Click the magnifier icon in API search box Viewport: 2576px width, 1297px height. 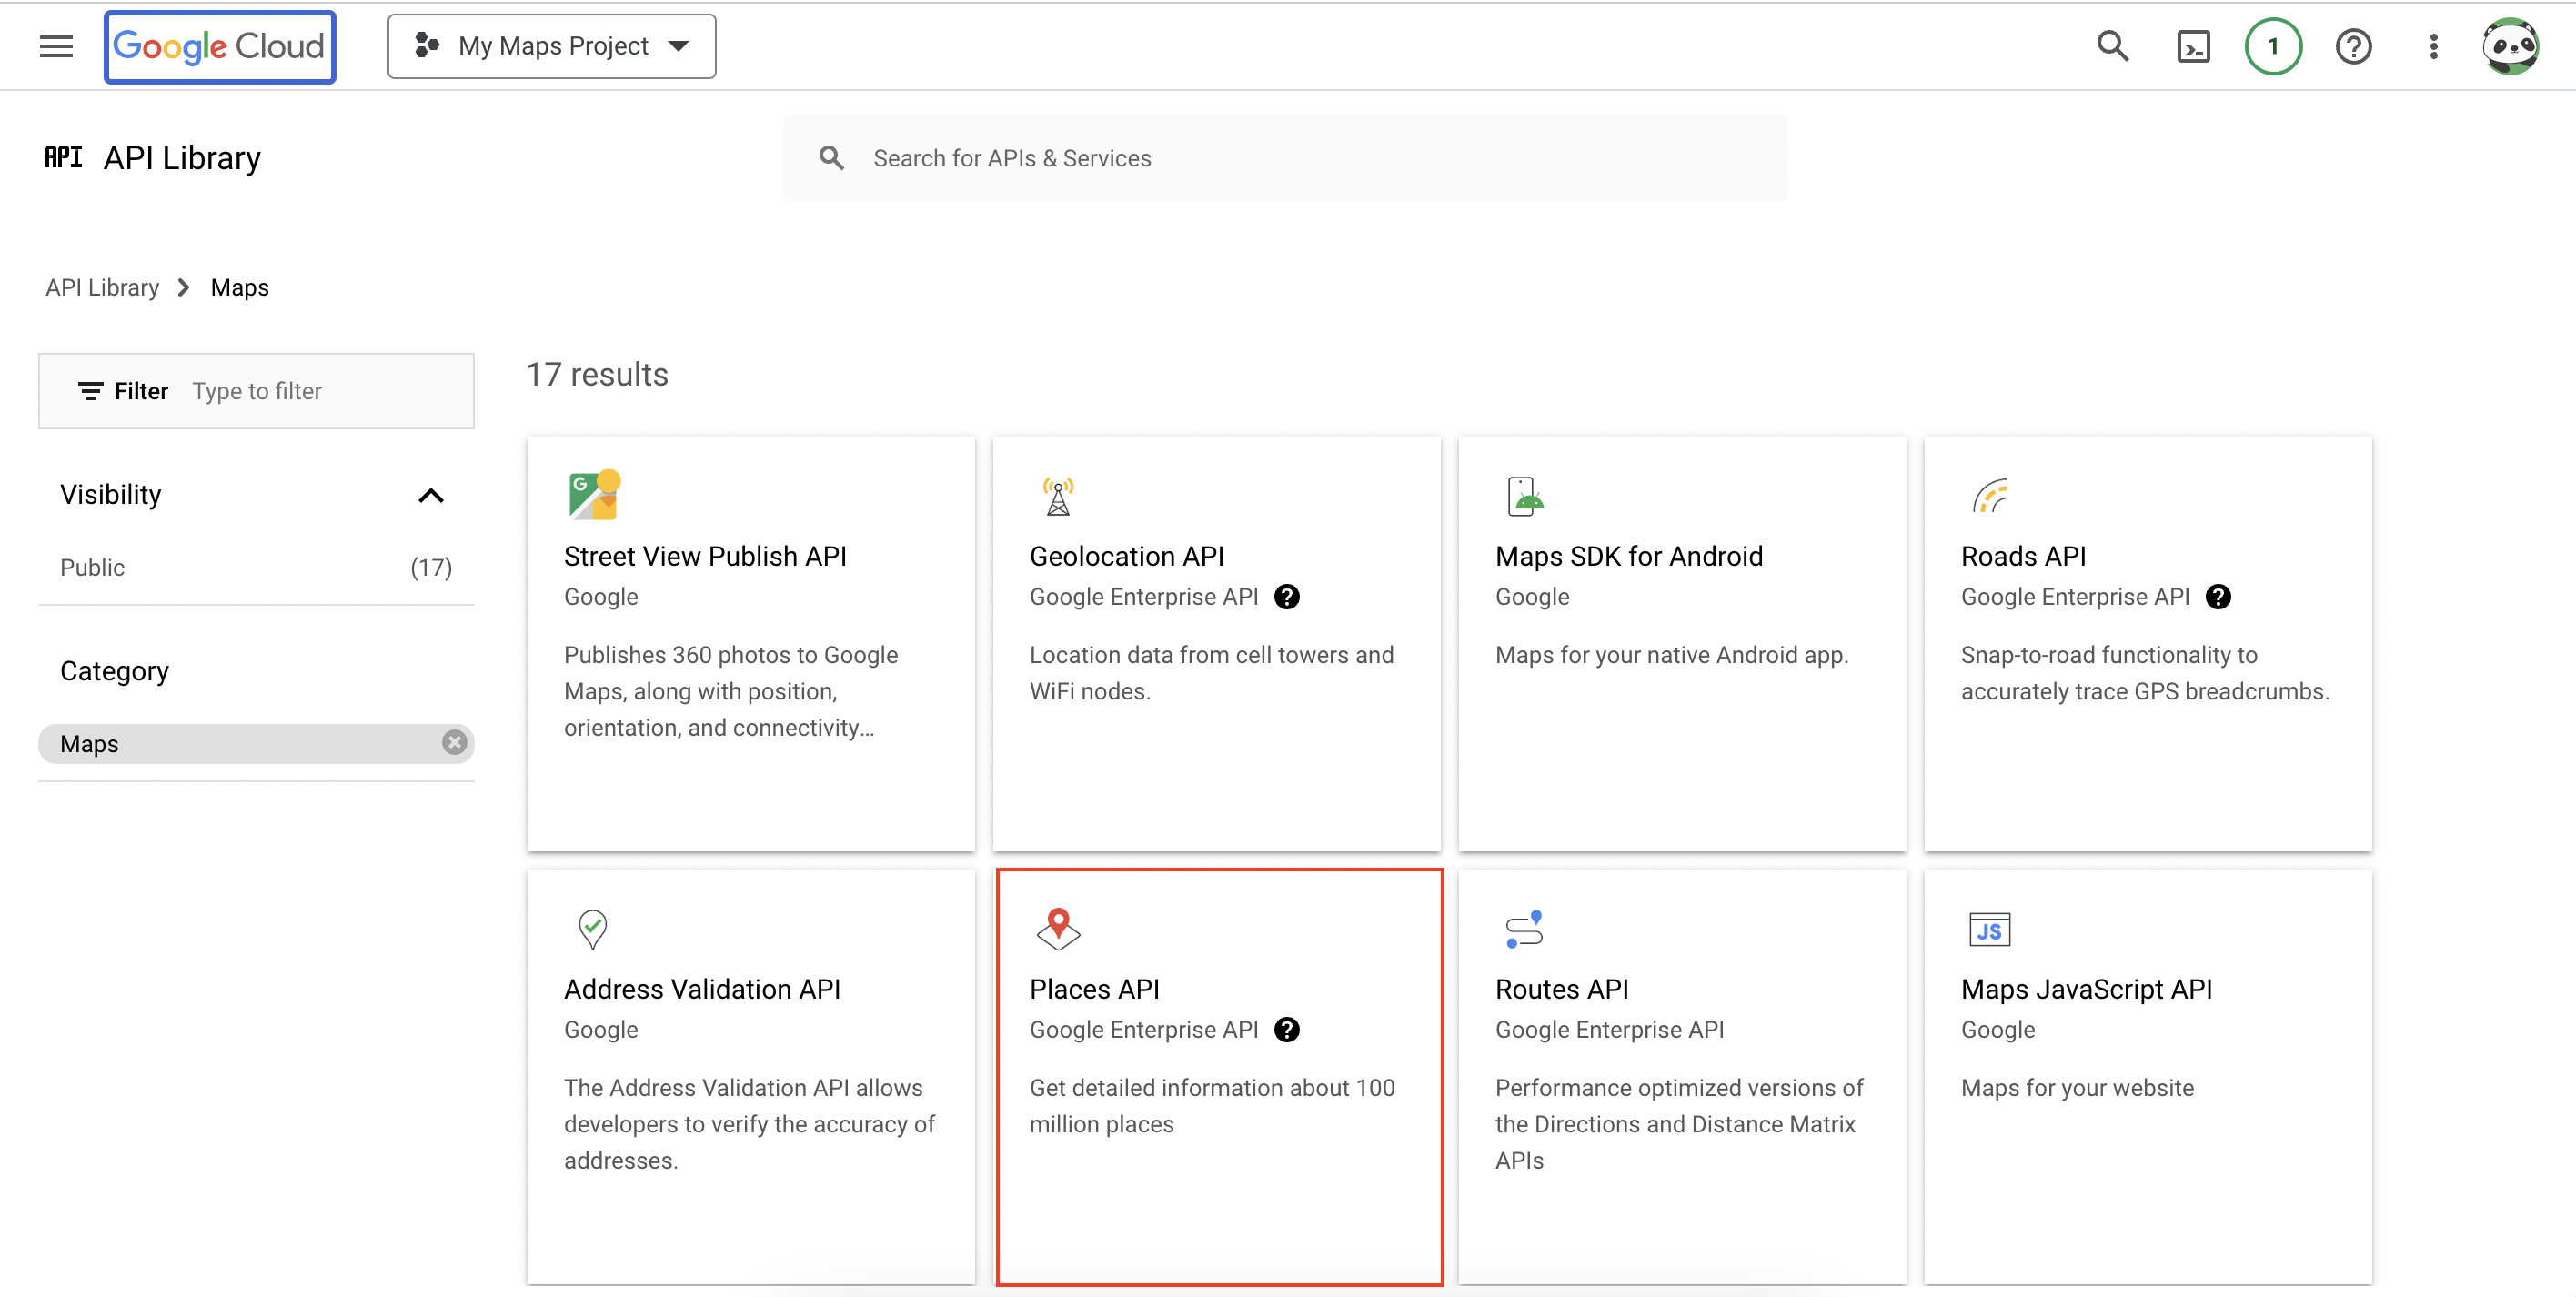[x=831, y=158]
